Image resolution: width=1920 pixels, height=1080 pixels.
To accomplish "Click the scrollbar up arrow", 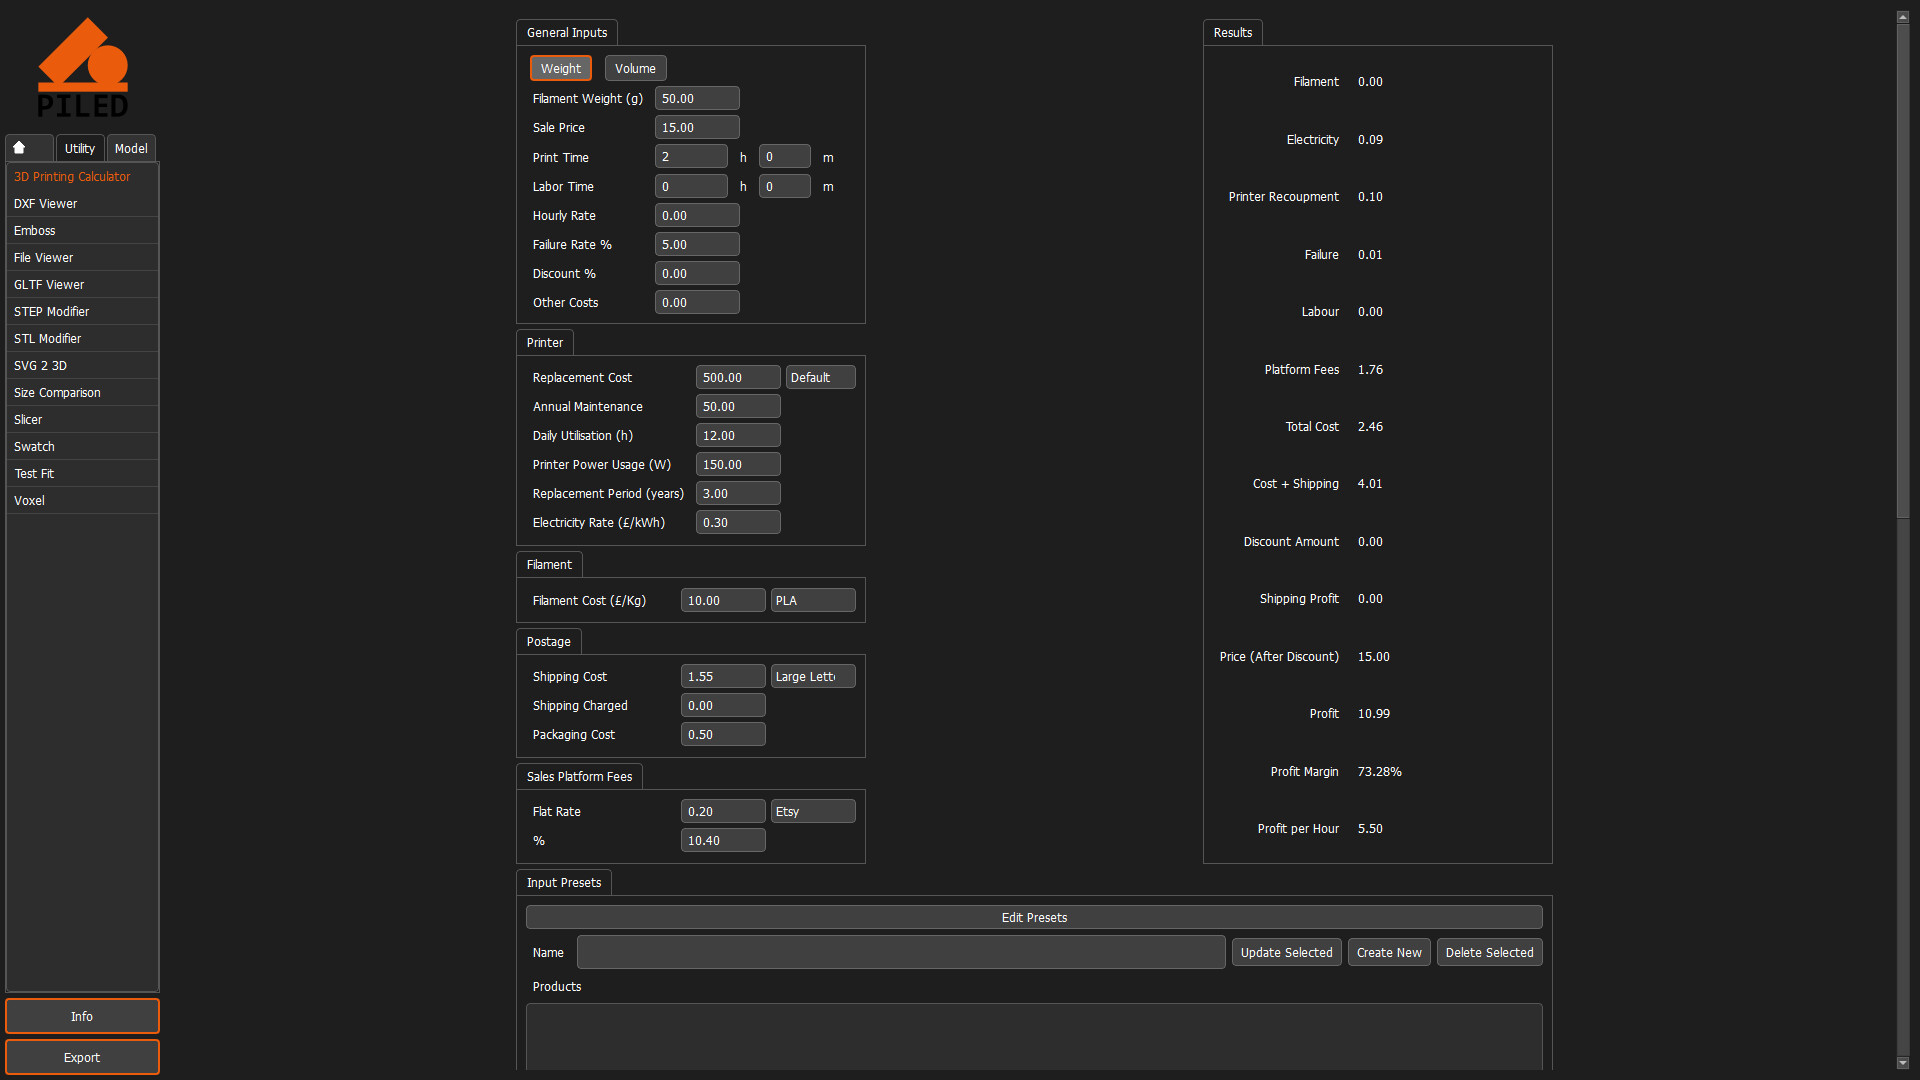I will 1902,16.
